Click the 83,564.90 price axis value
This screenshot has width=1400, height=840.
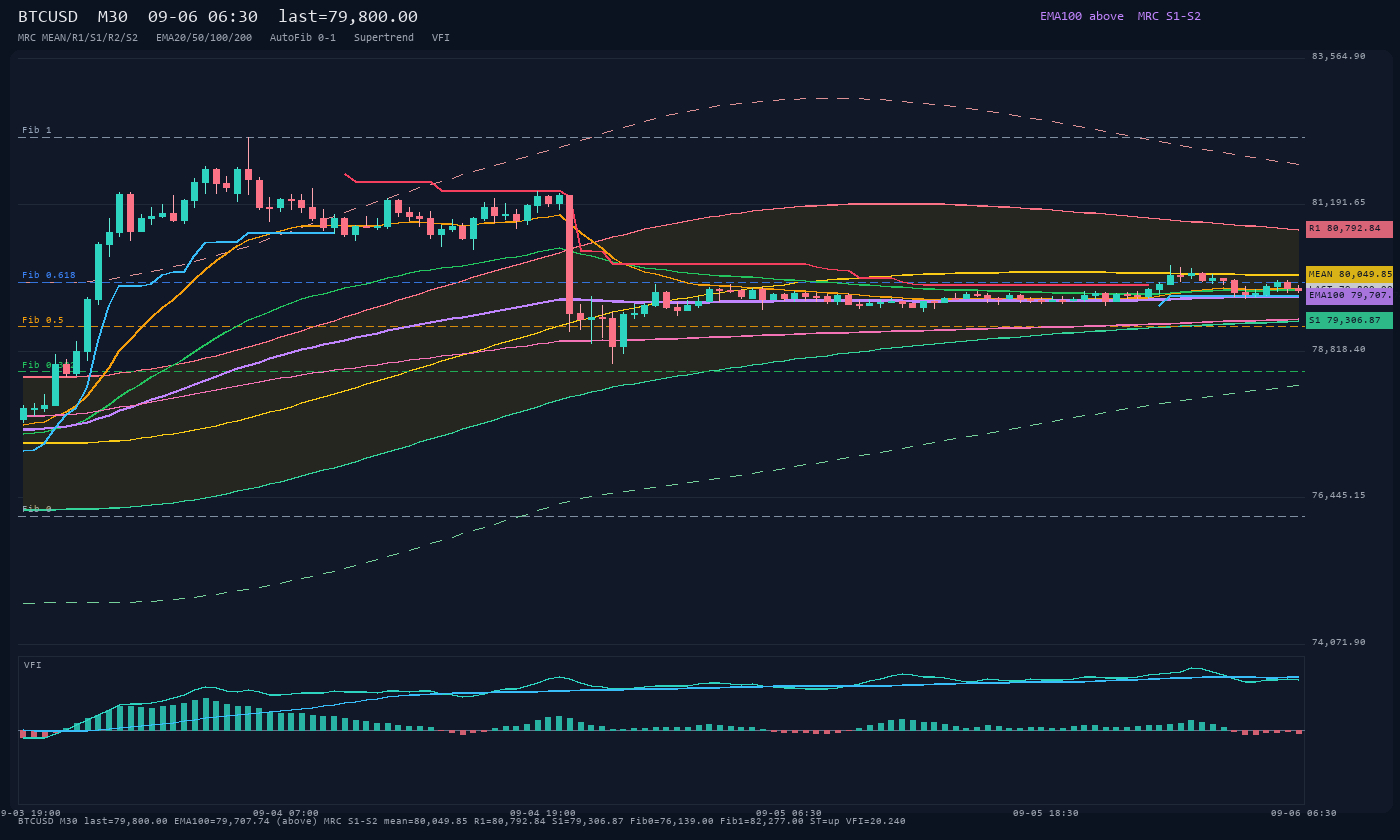[x=1338, y=56]
